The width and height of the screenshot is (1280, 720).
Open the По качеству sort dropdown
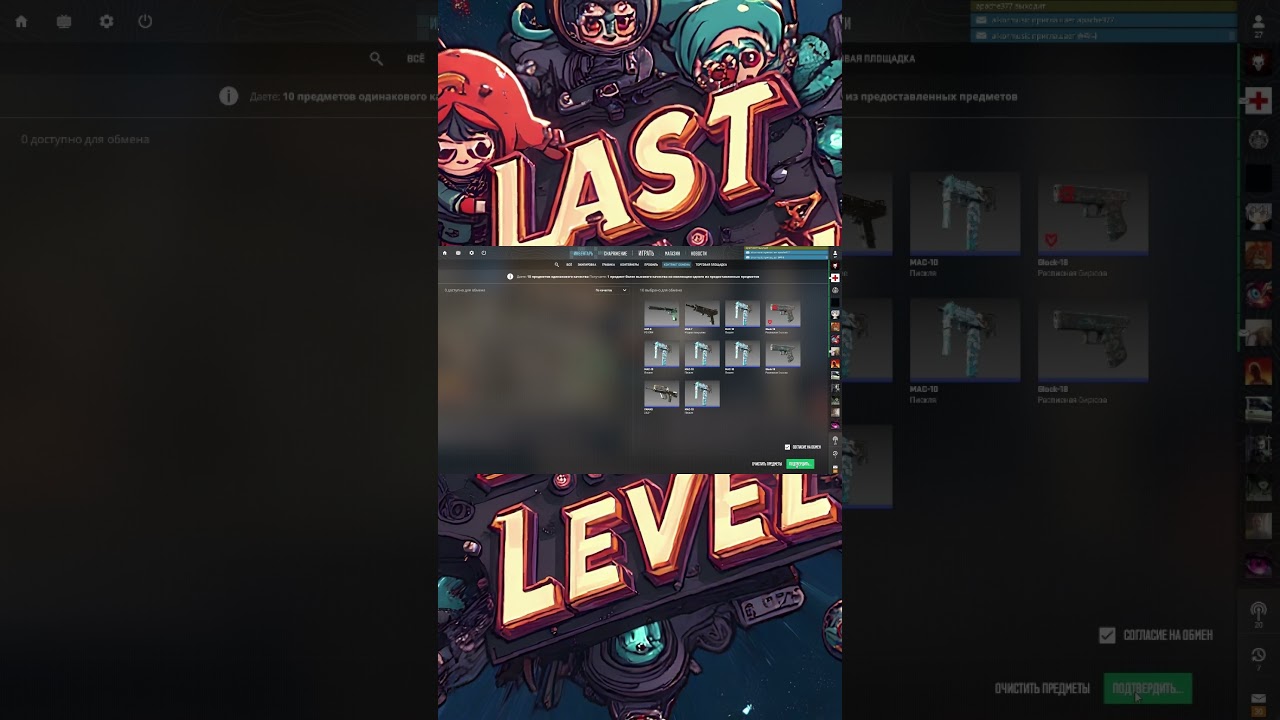[610, 290]
